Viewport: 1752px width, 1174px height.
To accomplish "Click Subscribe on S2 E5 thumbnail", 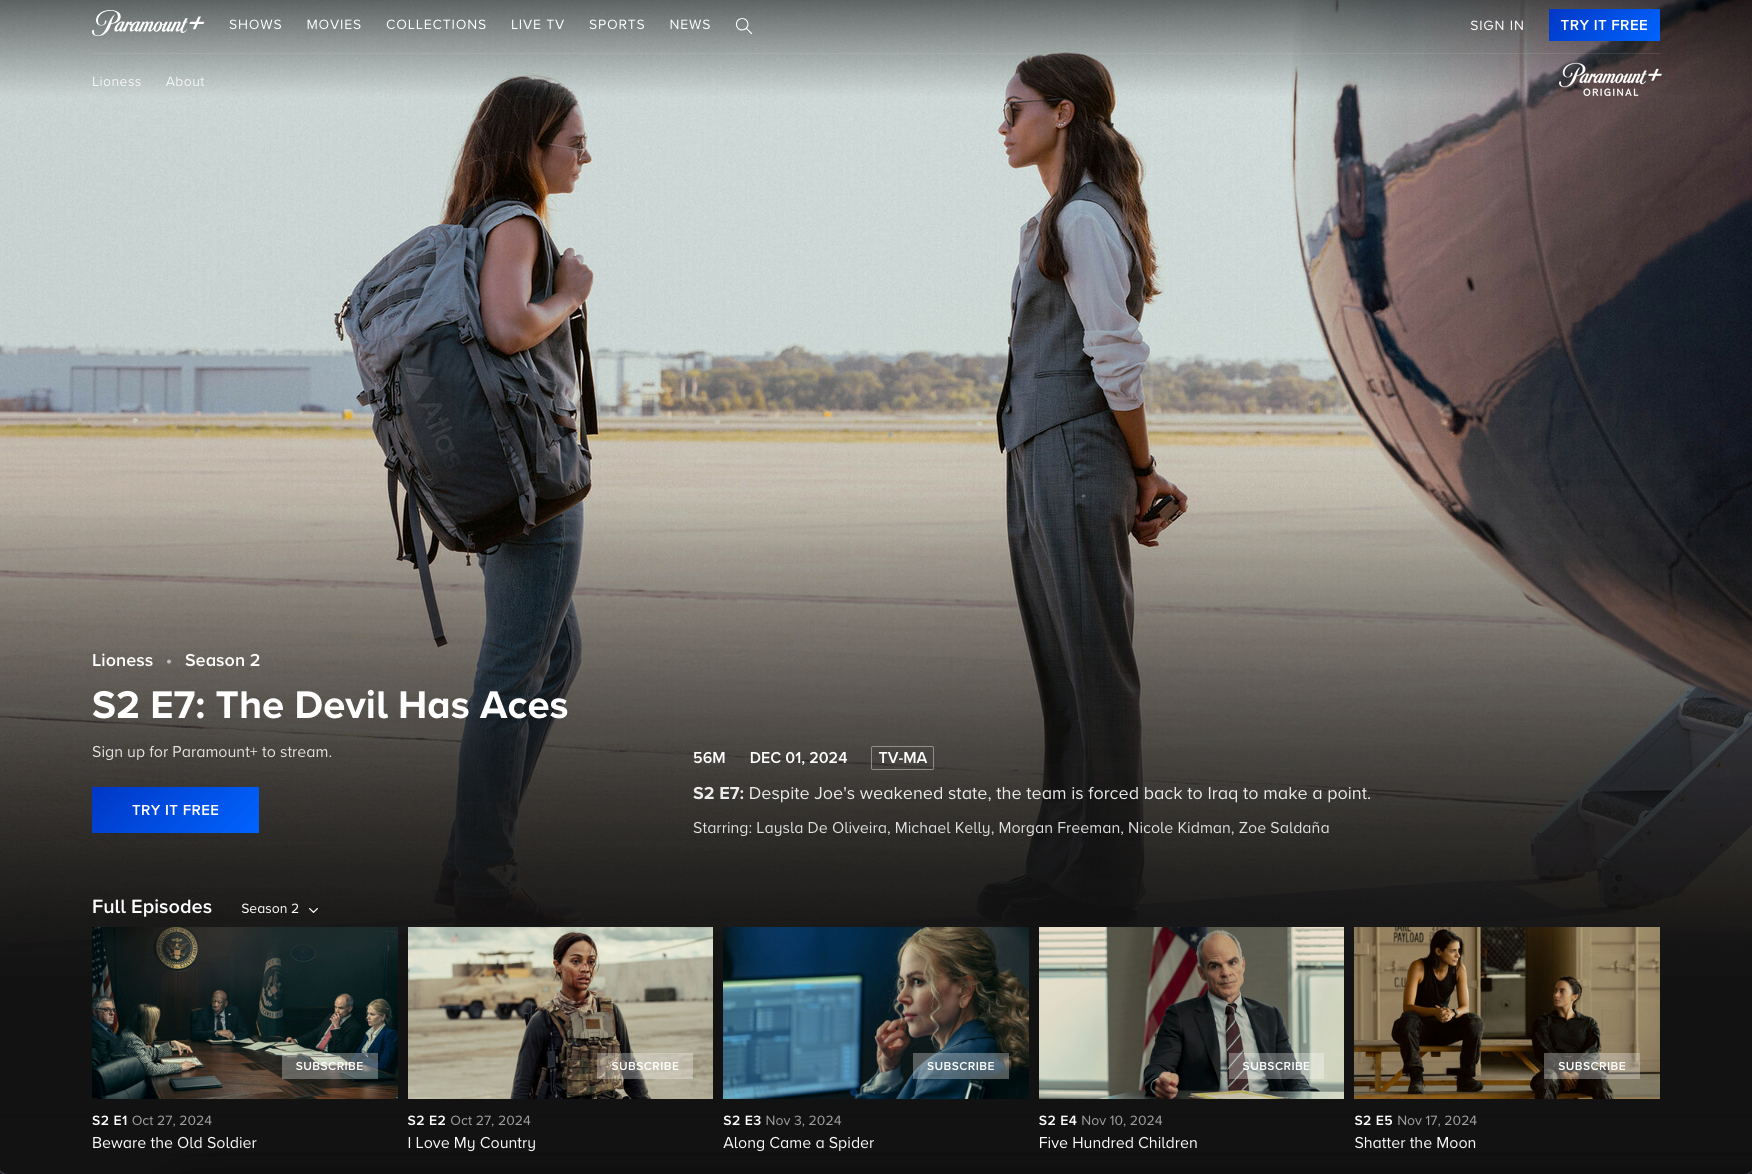I will pyautogui.click(x=1592, y=1066).
